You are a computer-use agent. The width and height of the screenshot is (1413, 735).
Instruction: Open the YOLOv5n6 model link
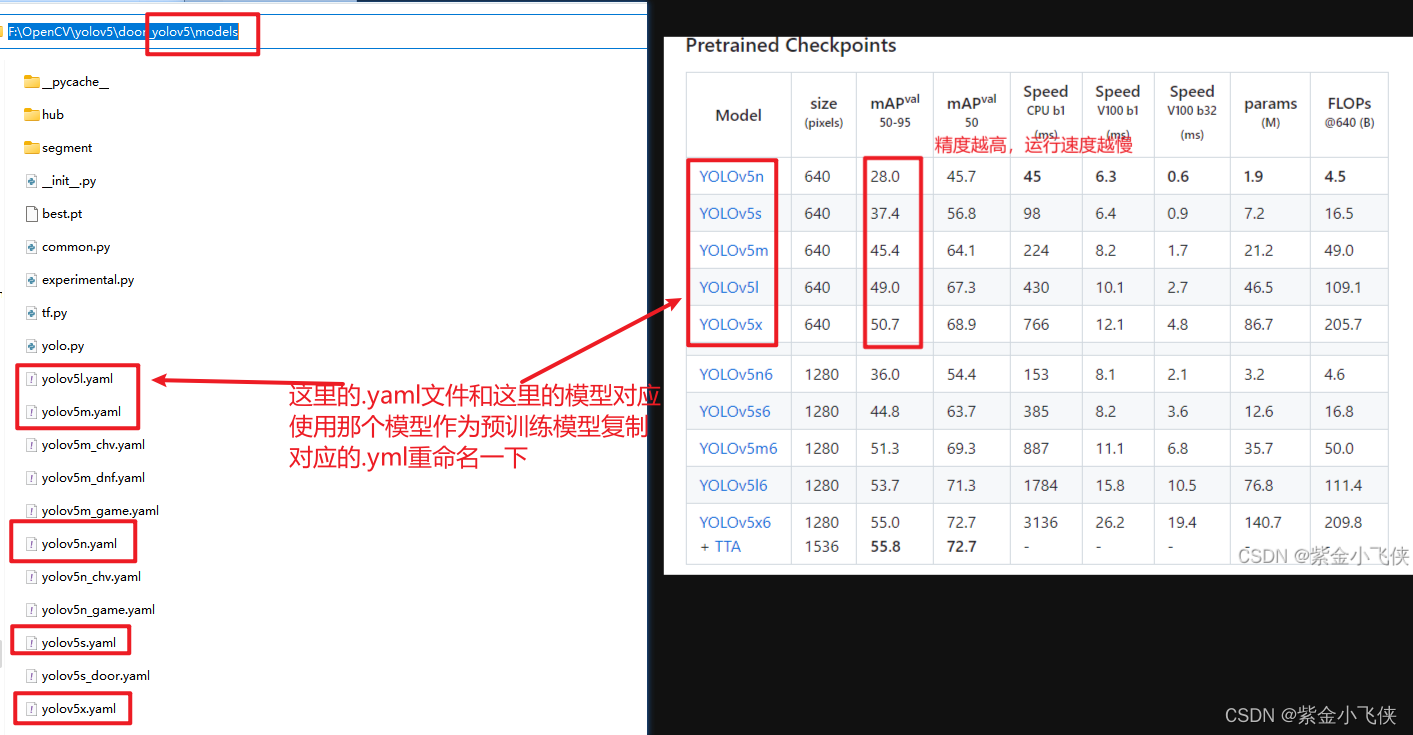736,374
